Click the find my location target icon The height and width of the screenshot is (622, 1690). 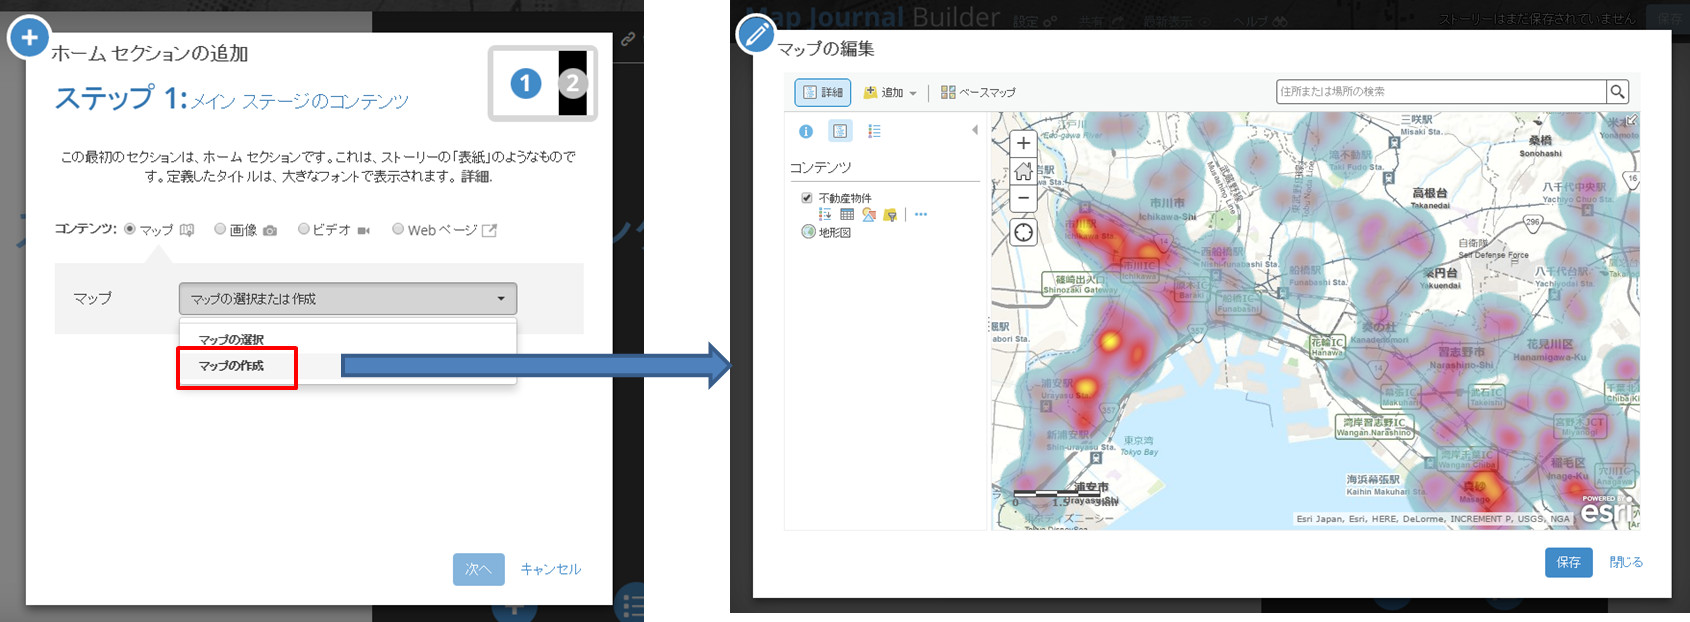click(1023, 233)
